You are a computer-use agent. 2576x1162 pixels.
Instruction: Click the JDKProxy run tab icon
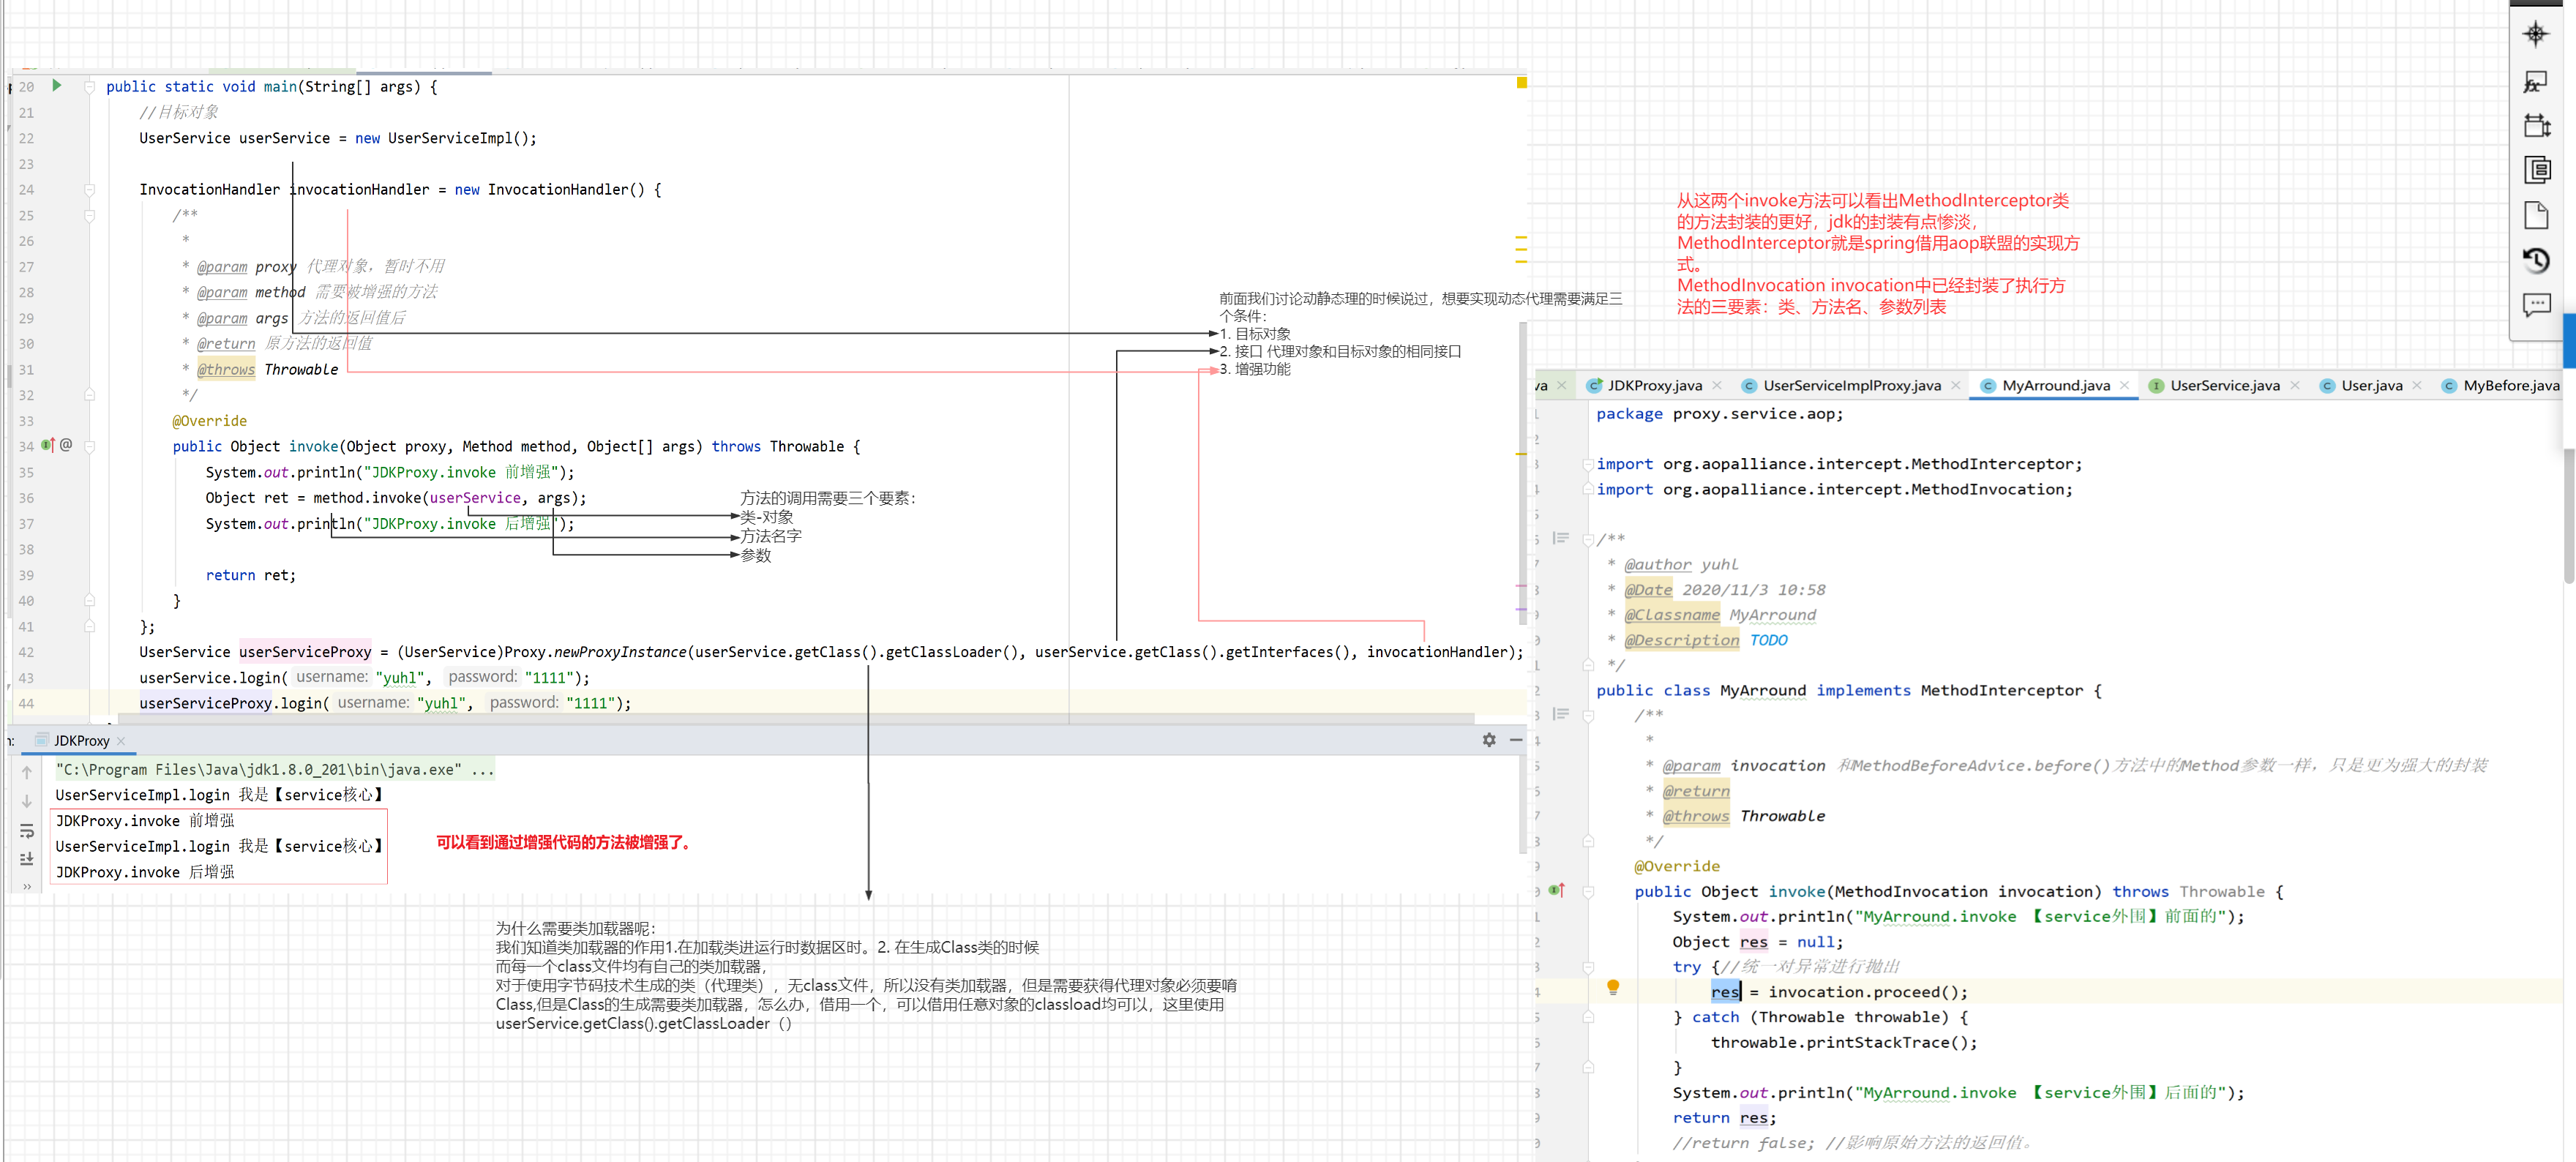pos(42,740)
